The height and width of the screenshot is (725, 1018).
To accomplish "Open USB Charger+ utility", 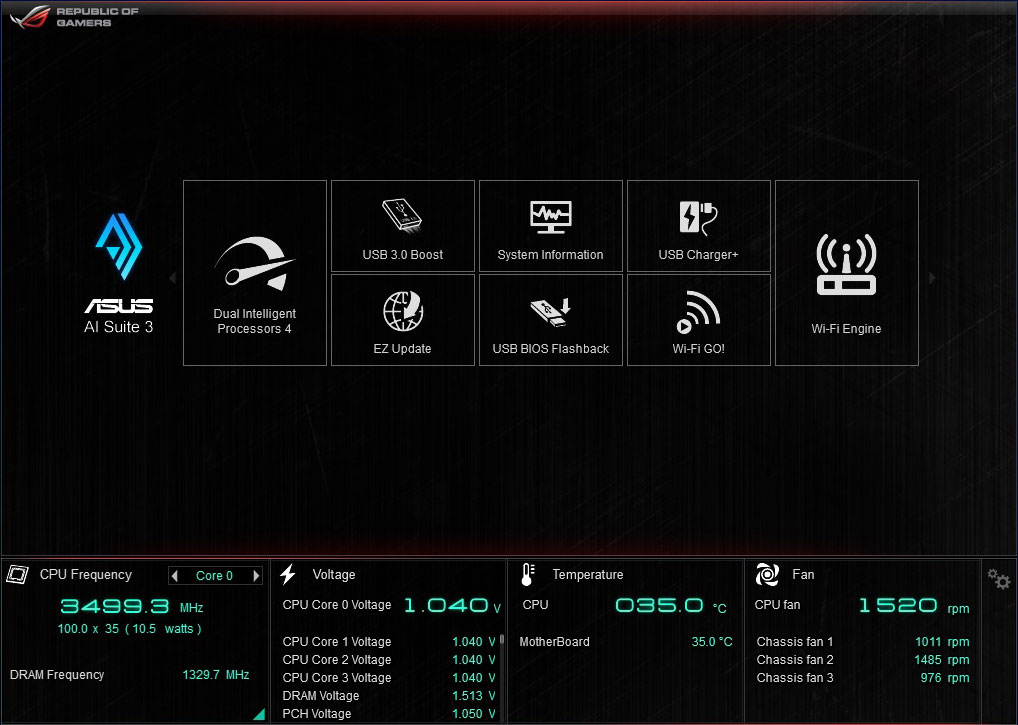I will click(x=699, y=226).
